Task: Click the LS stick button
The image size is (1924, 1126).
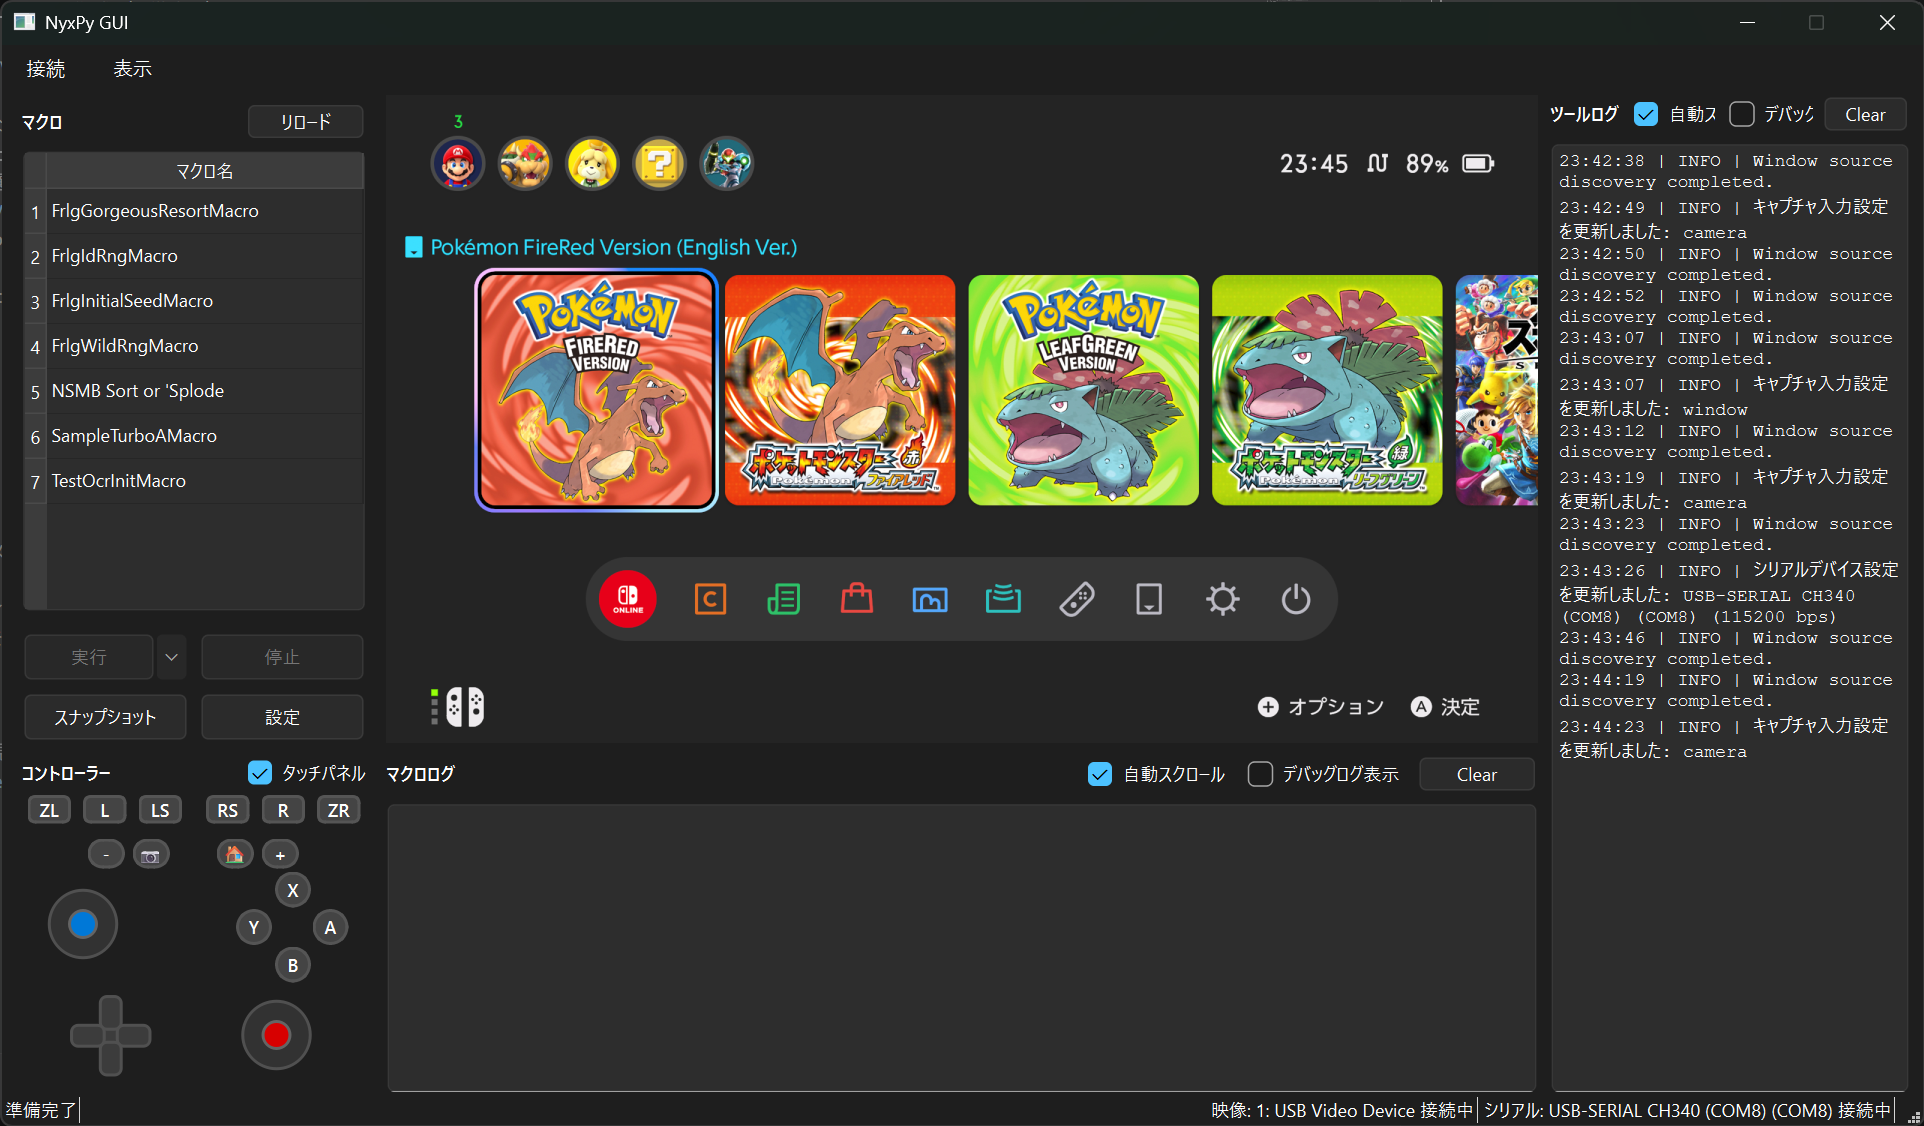Action: tap(160, 810)
